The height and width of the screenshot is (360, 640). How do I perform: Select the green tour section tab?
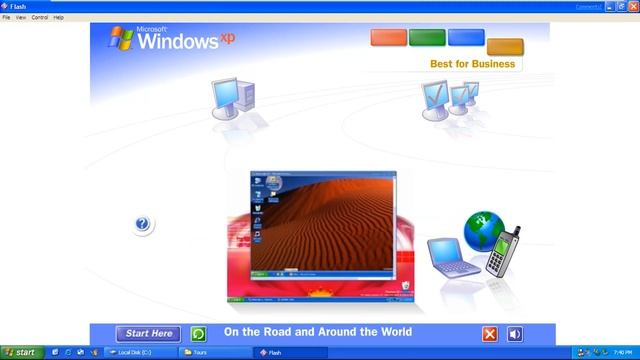coord(427,38)
